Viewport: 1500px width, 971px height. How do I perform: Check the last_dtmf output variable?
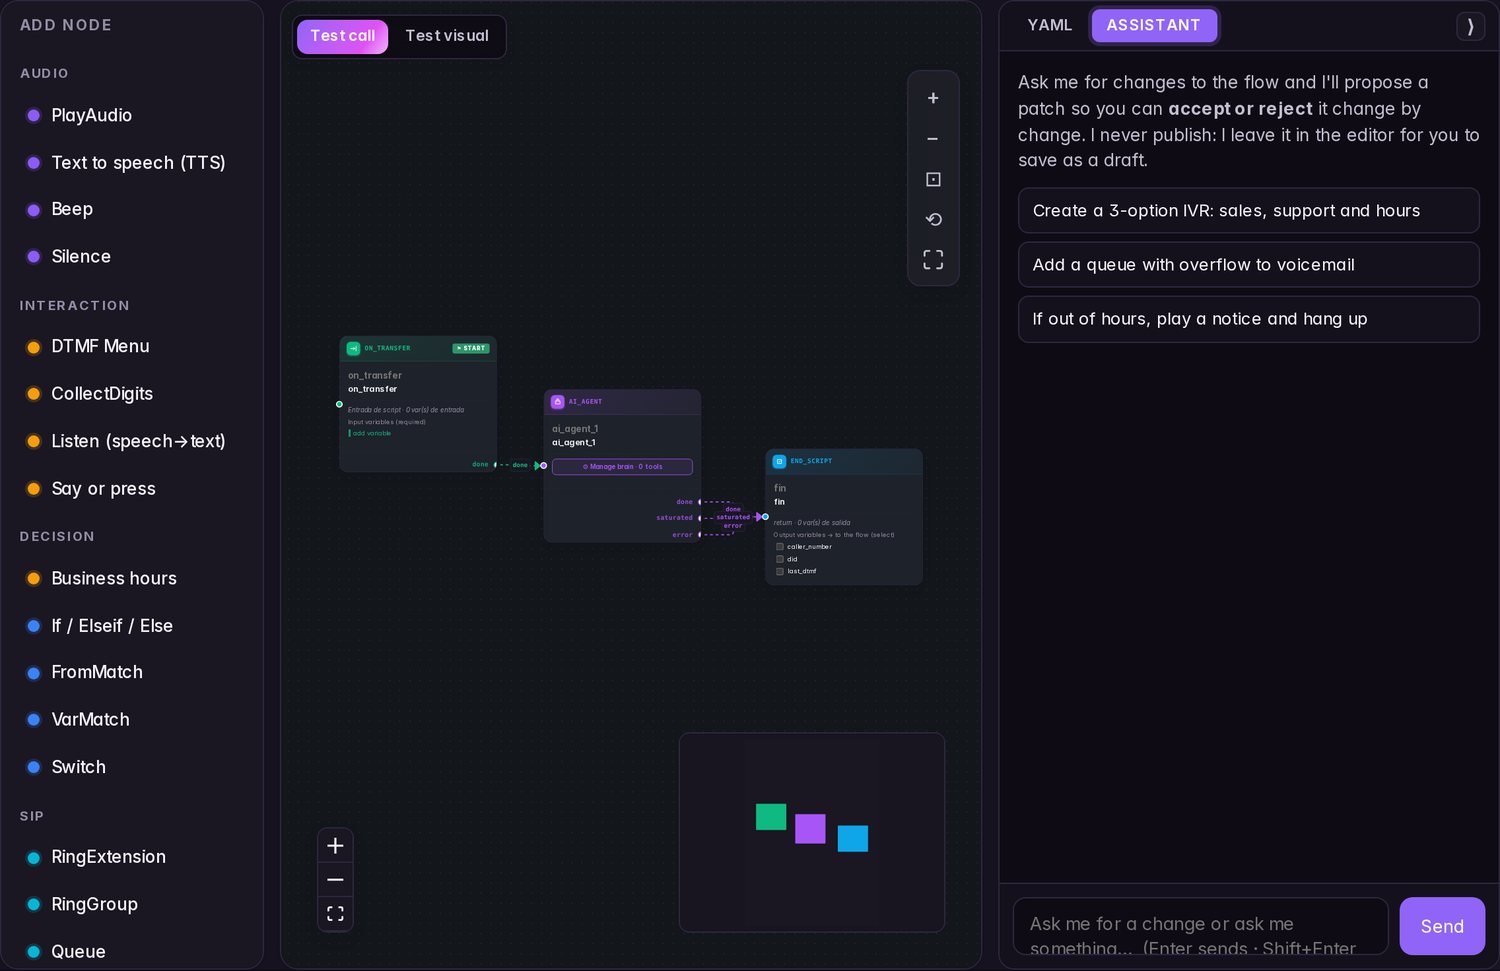tap(780, 571)
